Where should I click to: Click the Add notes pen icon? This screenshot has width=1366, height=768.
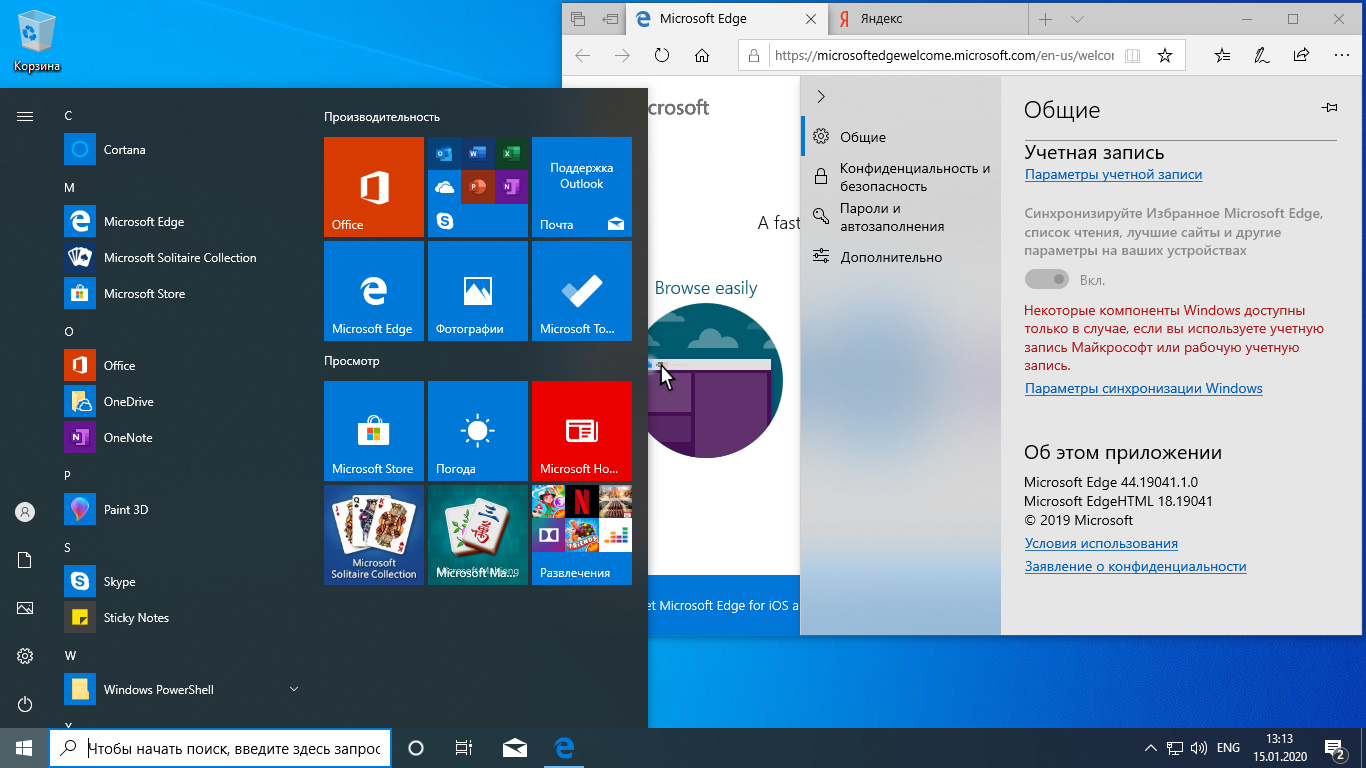(x=1262, y=55)
